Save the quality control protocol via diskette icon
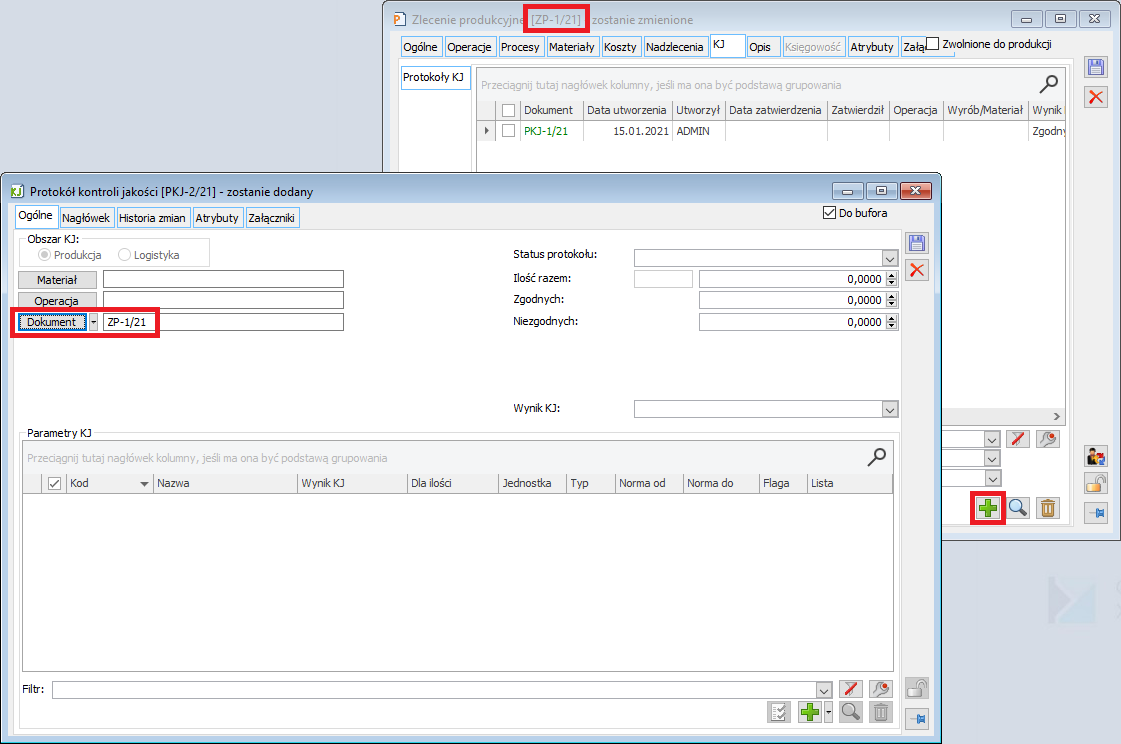The image size is (1121, 744). pyautogui.click(x=917, y=243)
